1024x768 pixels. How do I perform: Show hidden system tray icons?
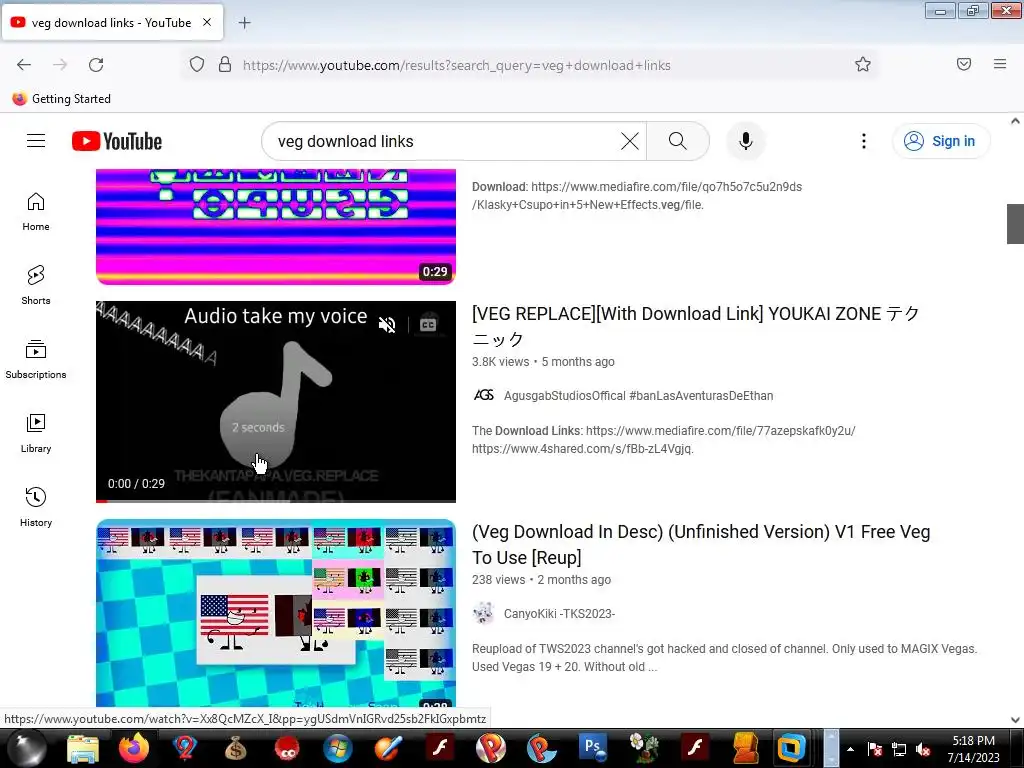[850, 749]
